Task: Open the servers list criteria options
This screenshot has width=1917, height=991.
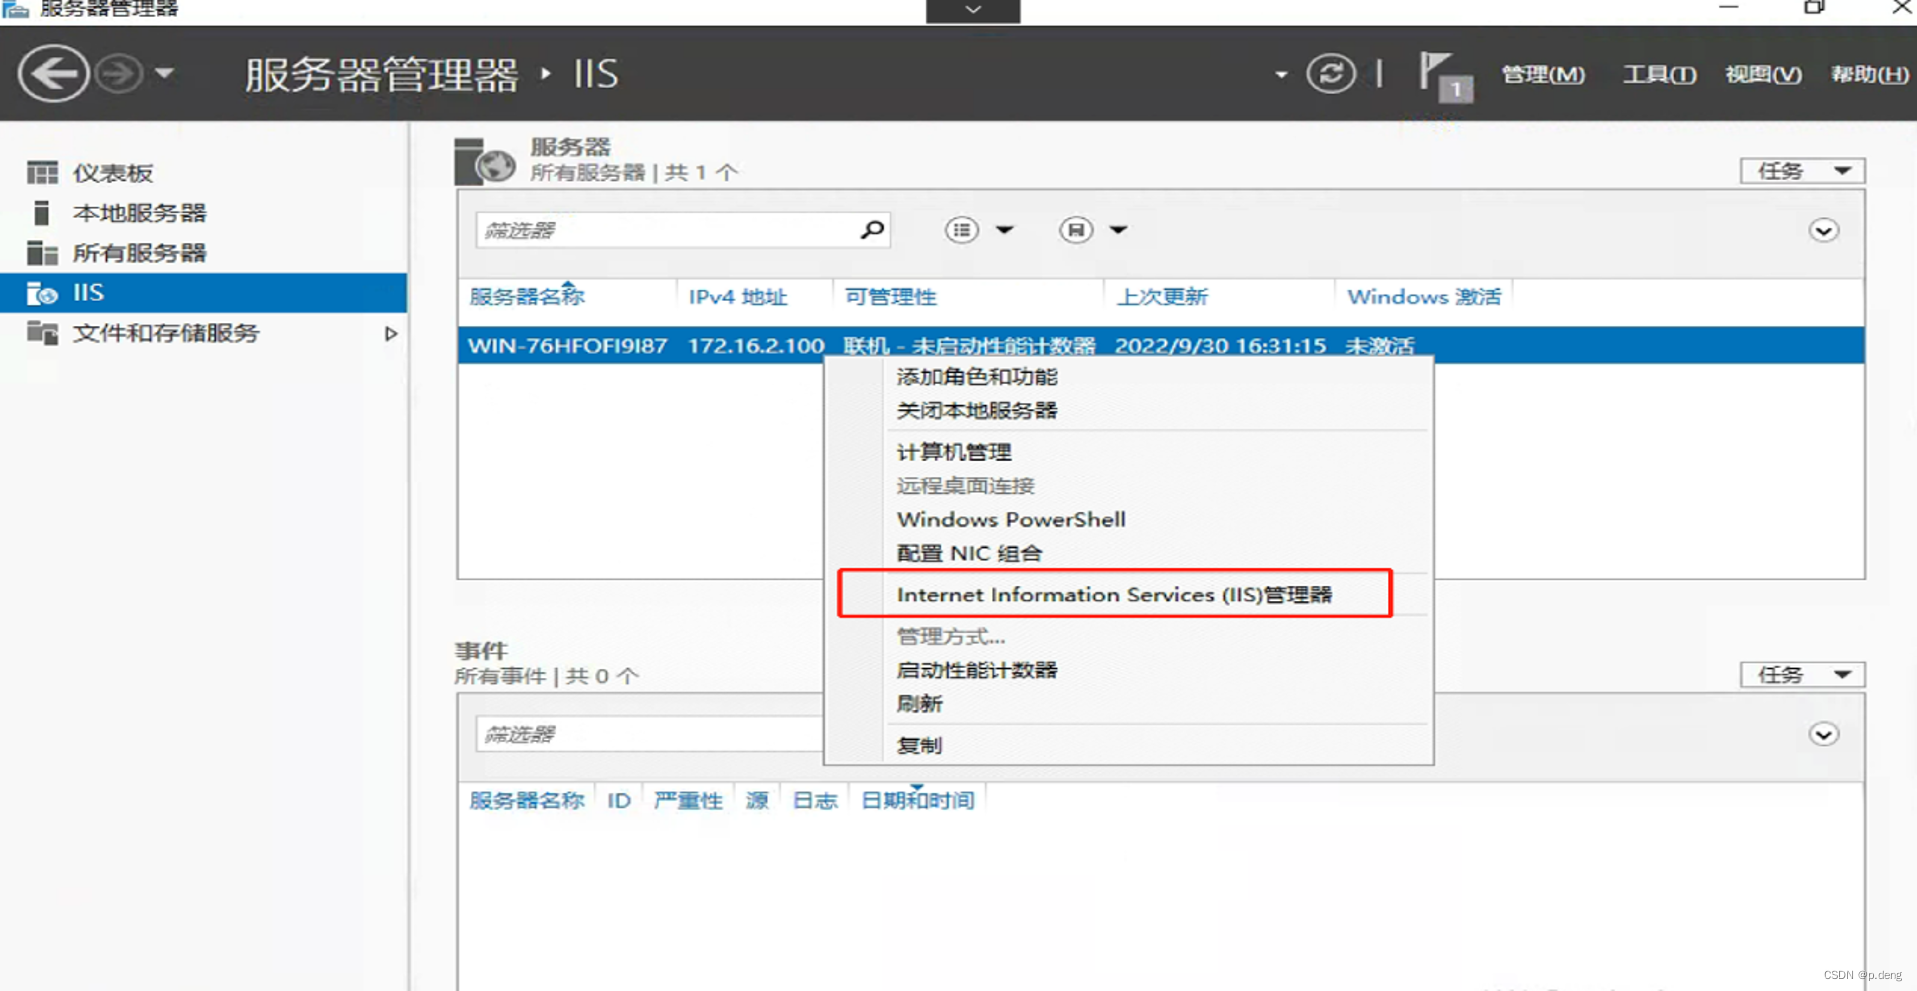Action: point(962,230)
